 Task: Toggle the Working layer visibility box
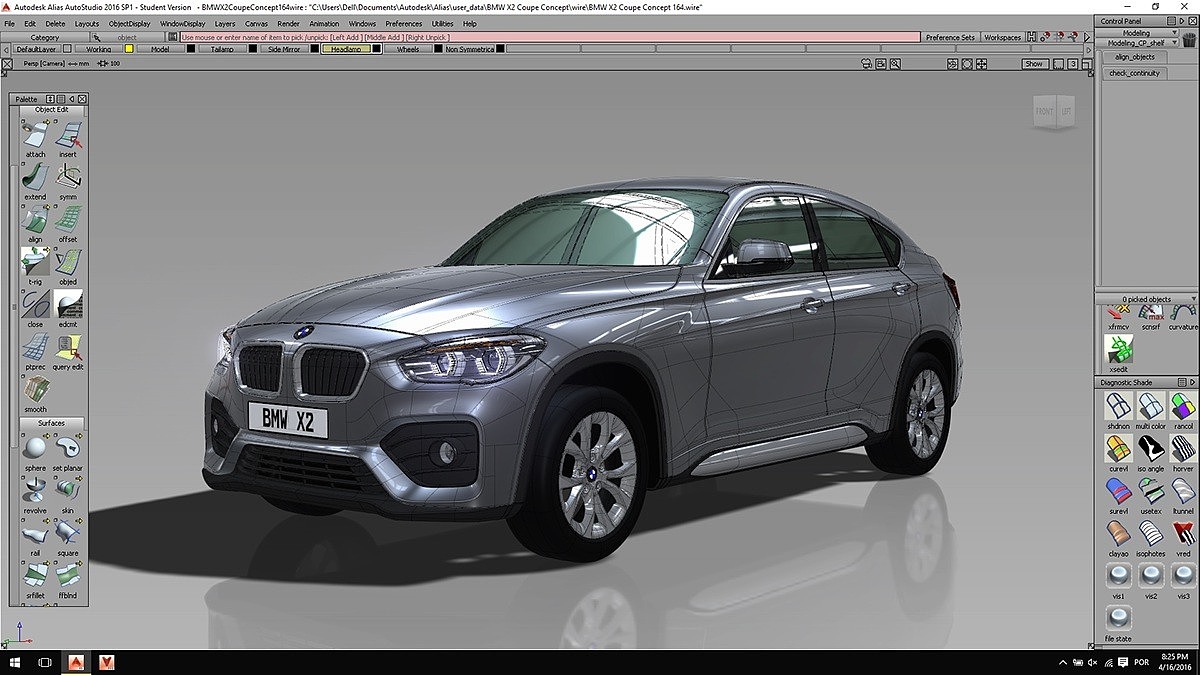(x=129, y=49)
